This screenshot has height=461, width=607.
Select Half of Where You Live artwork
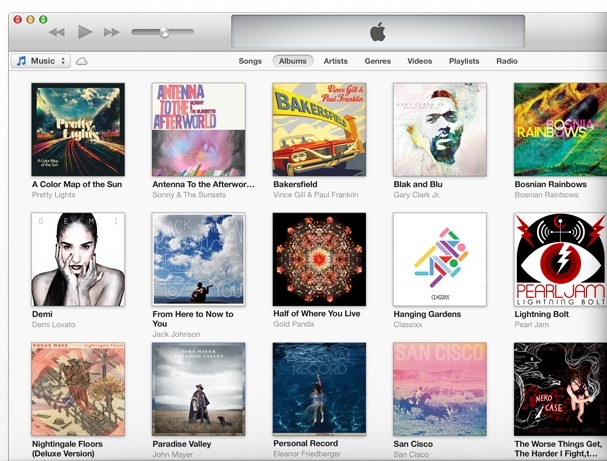(319, 259)
